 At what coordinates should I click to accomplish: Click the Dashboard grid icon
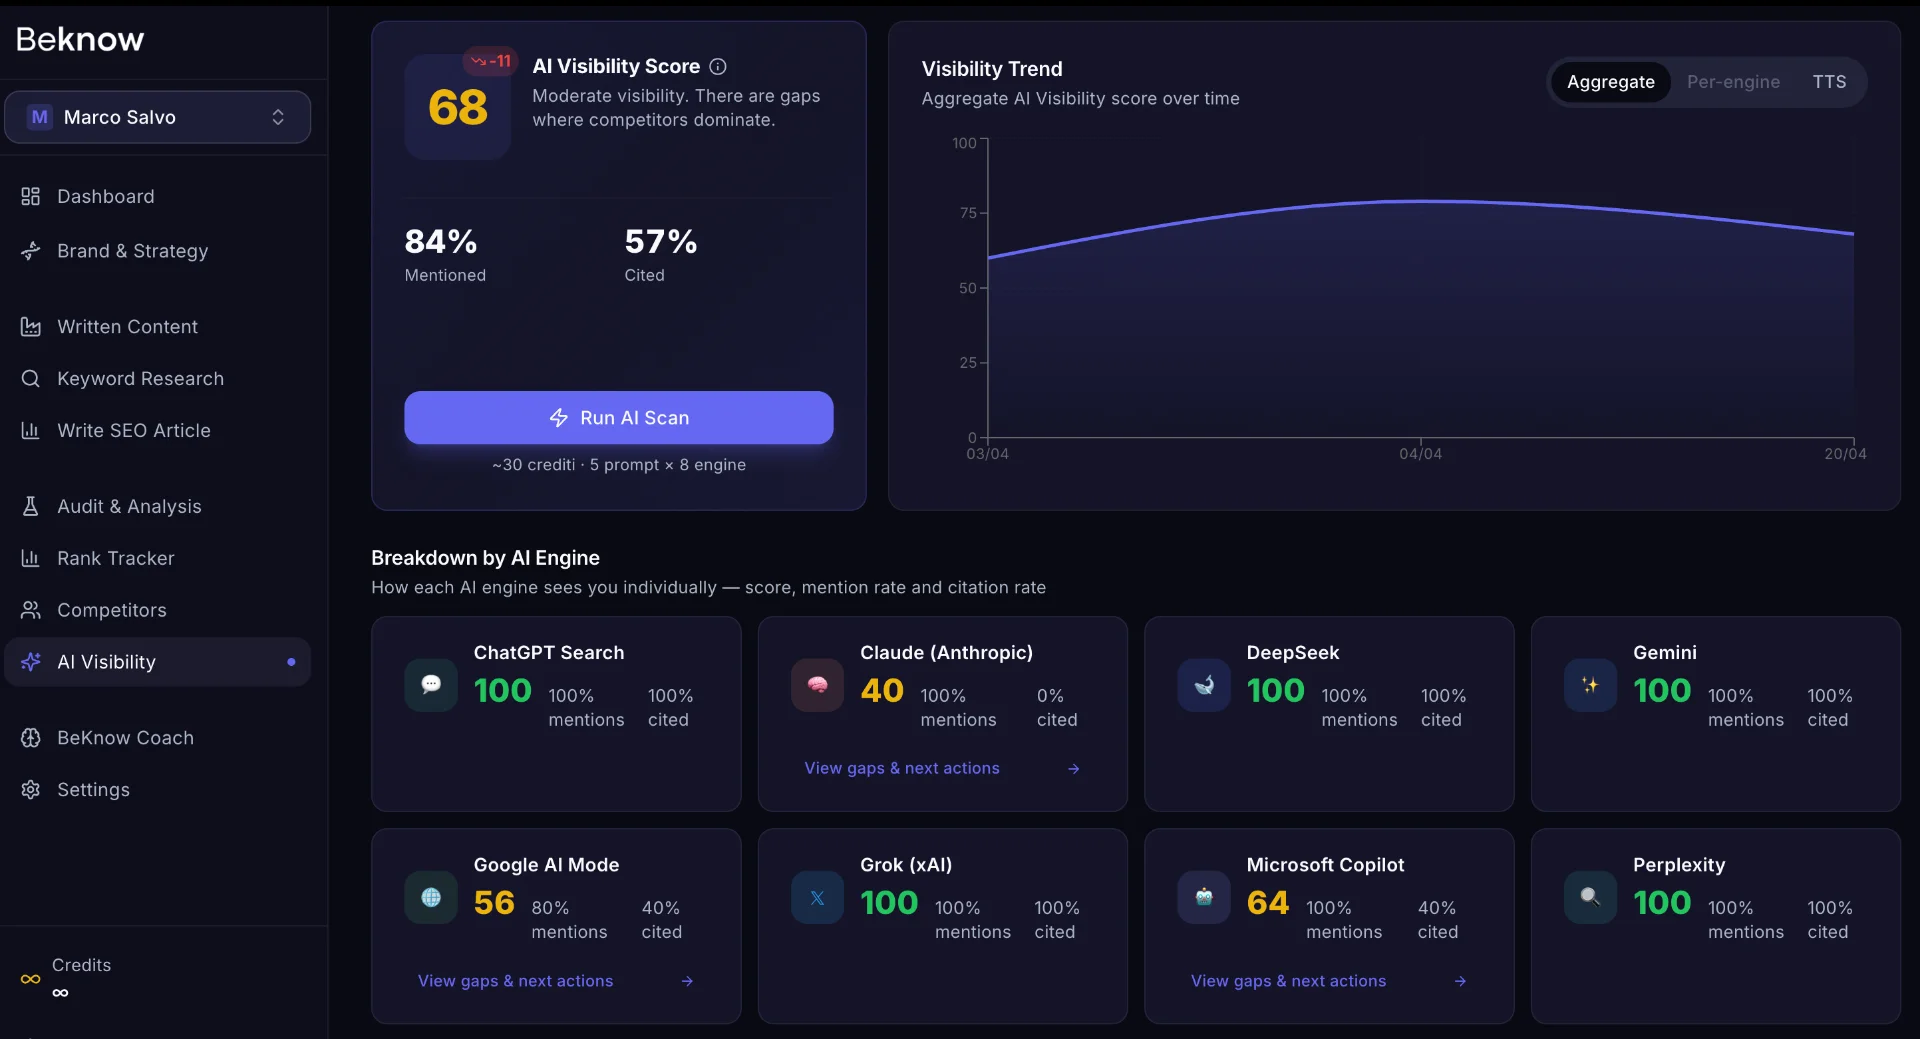pyautogui.click(x=31, y=196)
